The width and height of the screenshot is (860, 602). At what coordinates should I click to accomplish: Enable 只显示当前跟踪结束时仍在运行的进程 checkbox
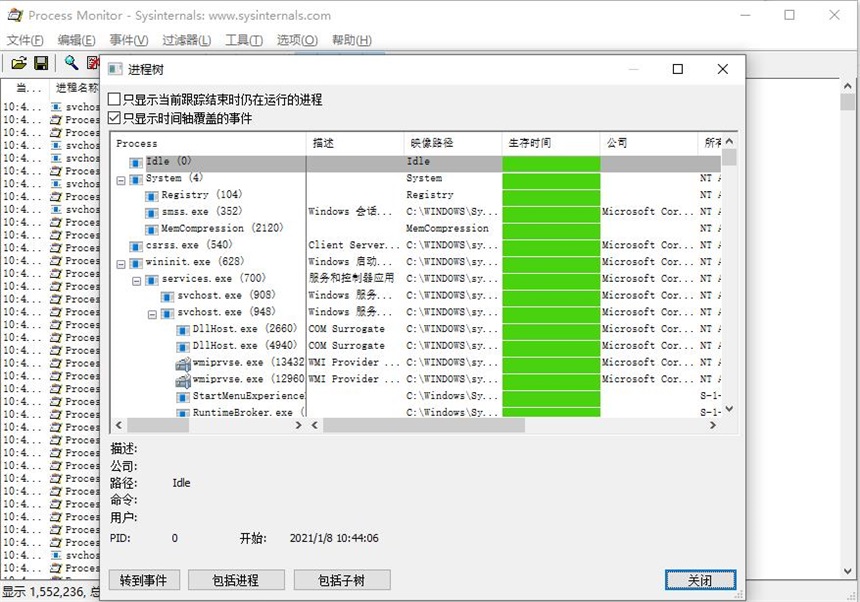(x=114, y=99)
